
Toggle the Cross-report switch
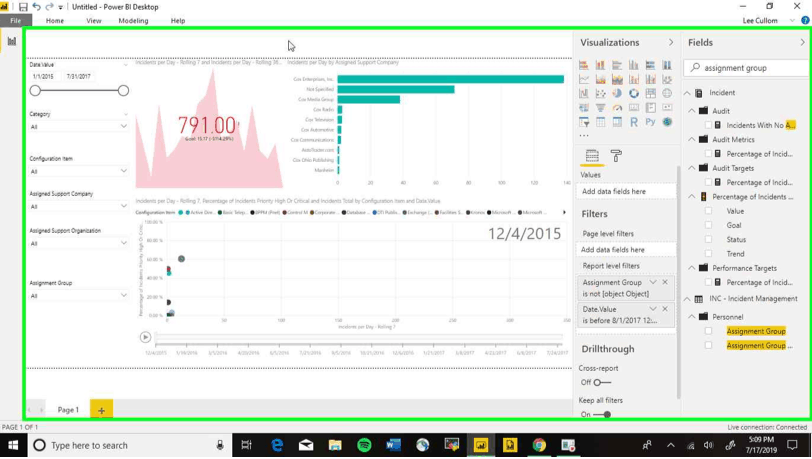point(602,382)
